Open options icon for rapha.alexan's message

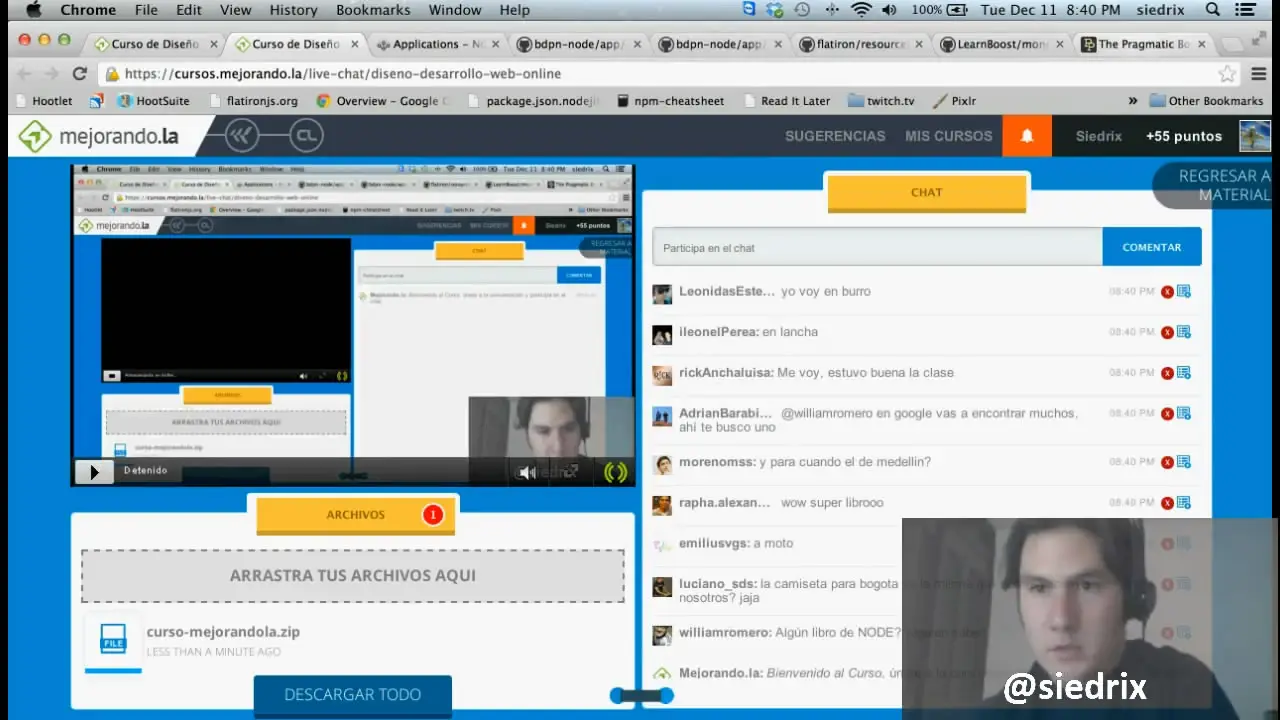[1184, 502]
